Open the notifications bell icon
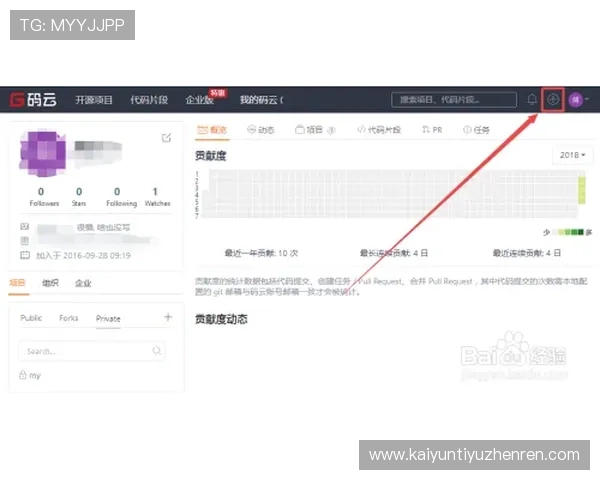600x480 pixels. pos(532,100)
